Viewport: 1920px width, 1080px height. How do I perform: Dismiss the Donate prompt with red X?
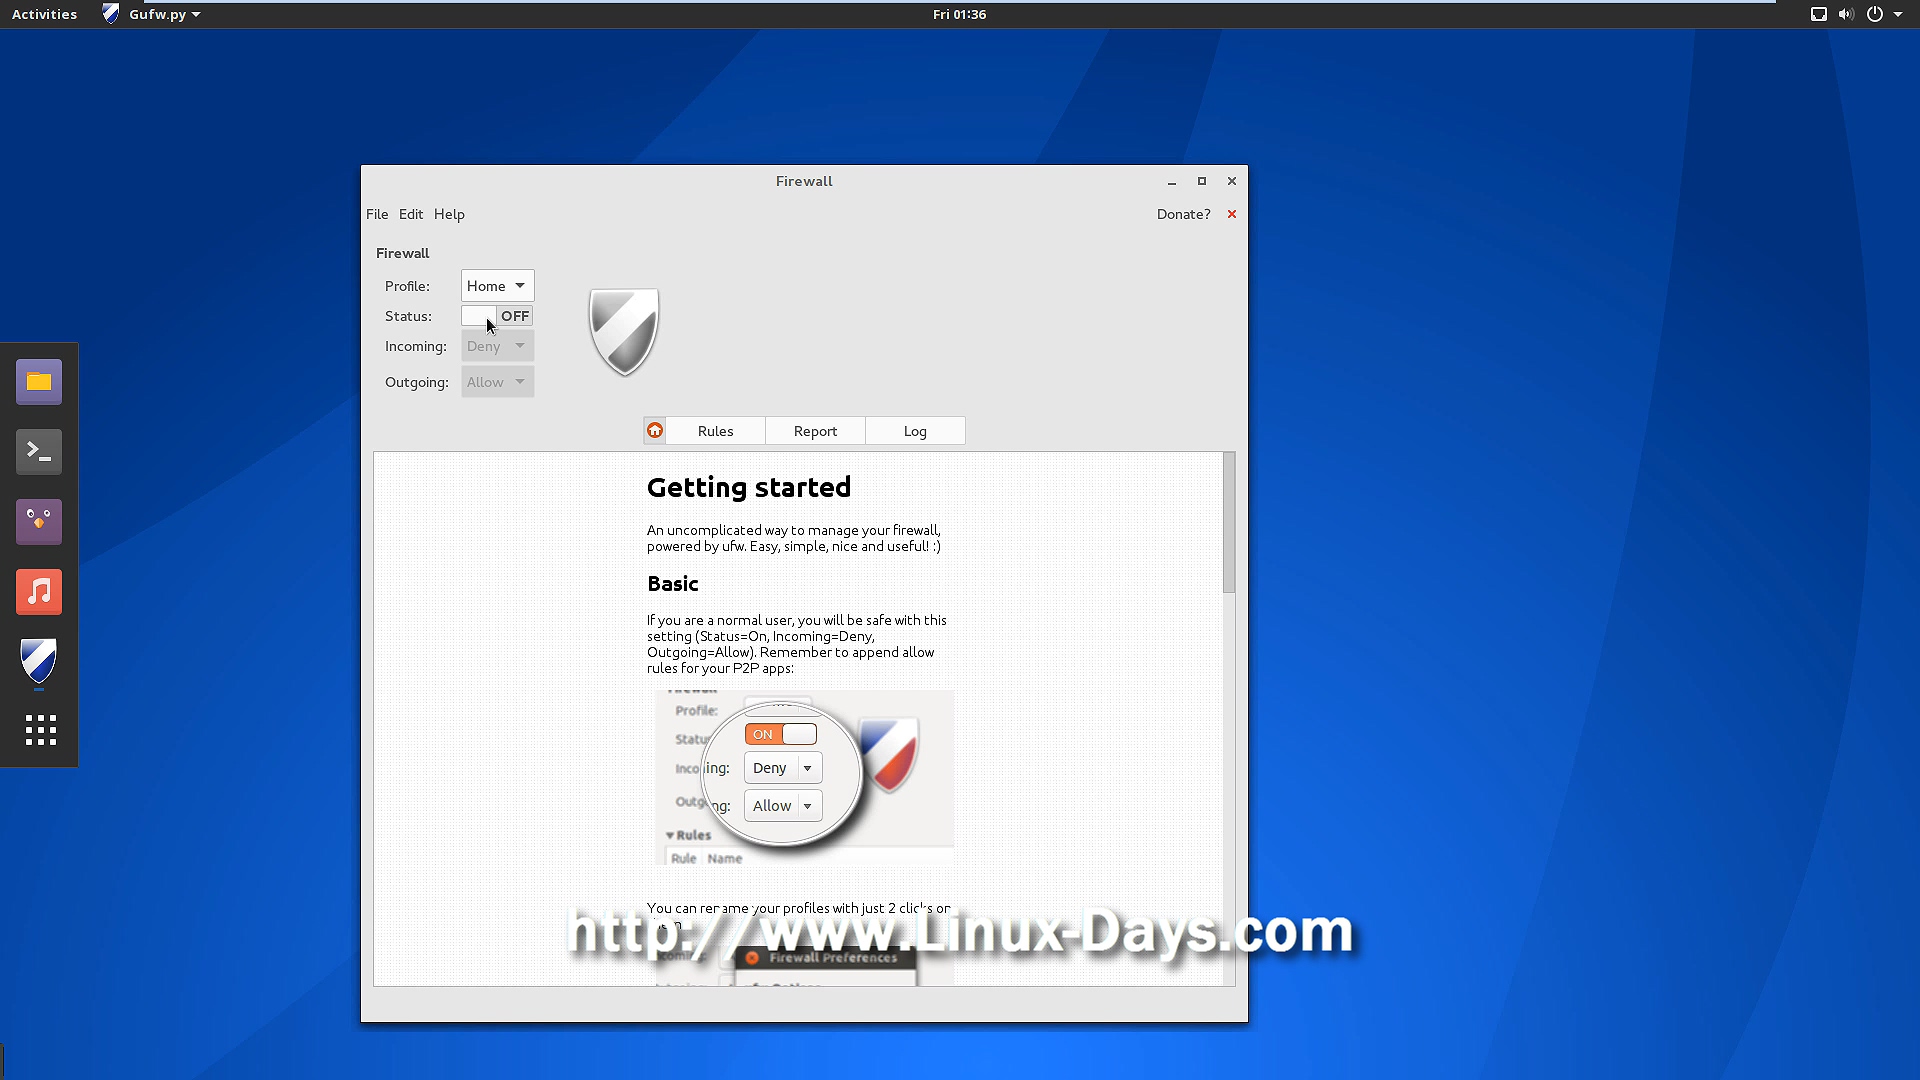pyautogui.click(x=1232, y=214)
